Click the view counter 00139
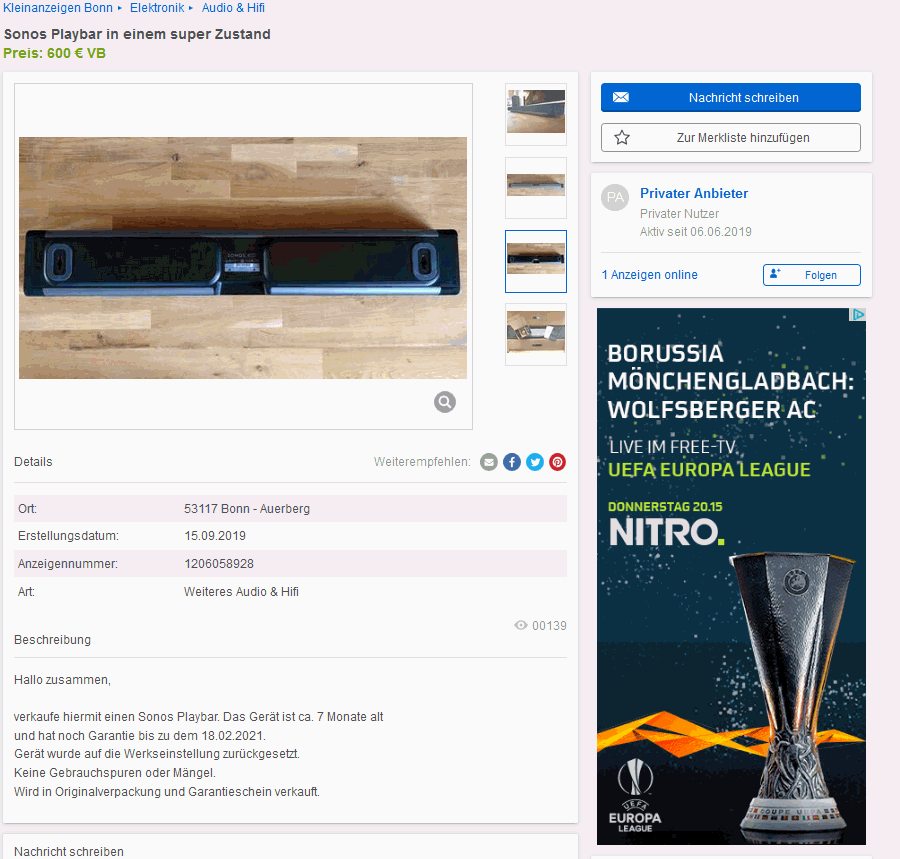The image size is (900, 859). coord(549,625)
